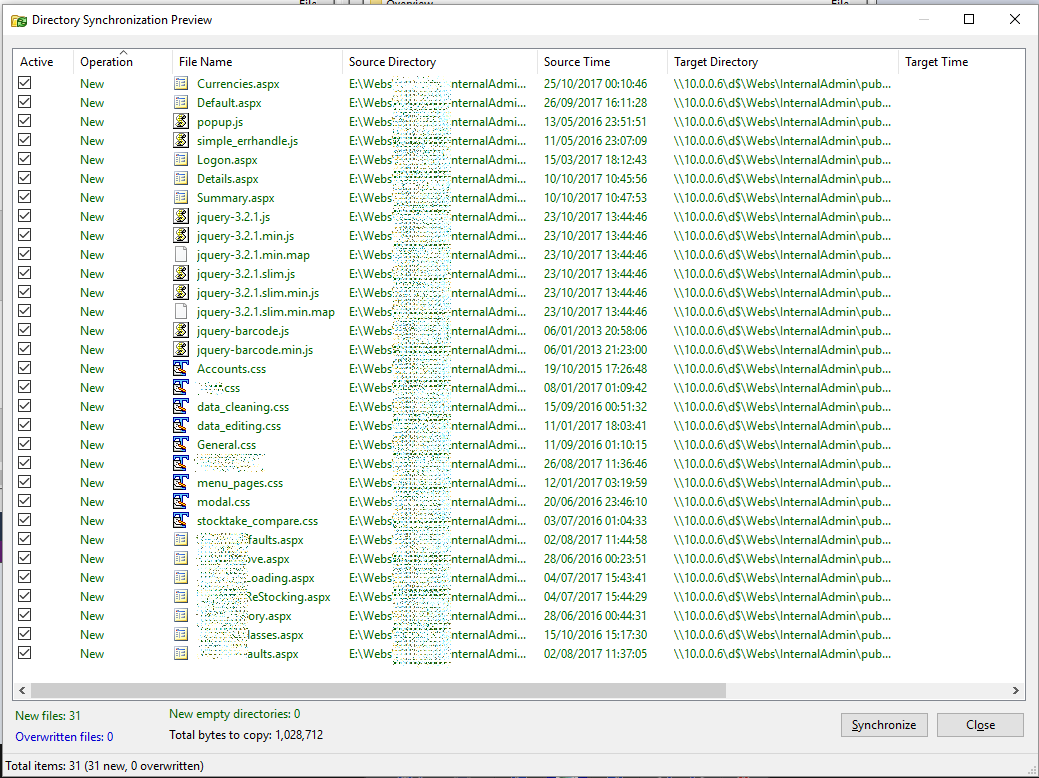Click the Default.aspx file icon
The width and height of the screenshot is (1039, 778).
point(181,102)
